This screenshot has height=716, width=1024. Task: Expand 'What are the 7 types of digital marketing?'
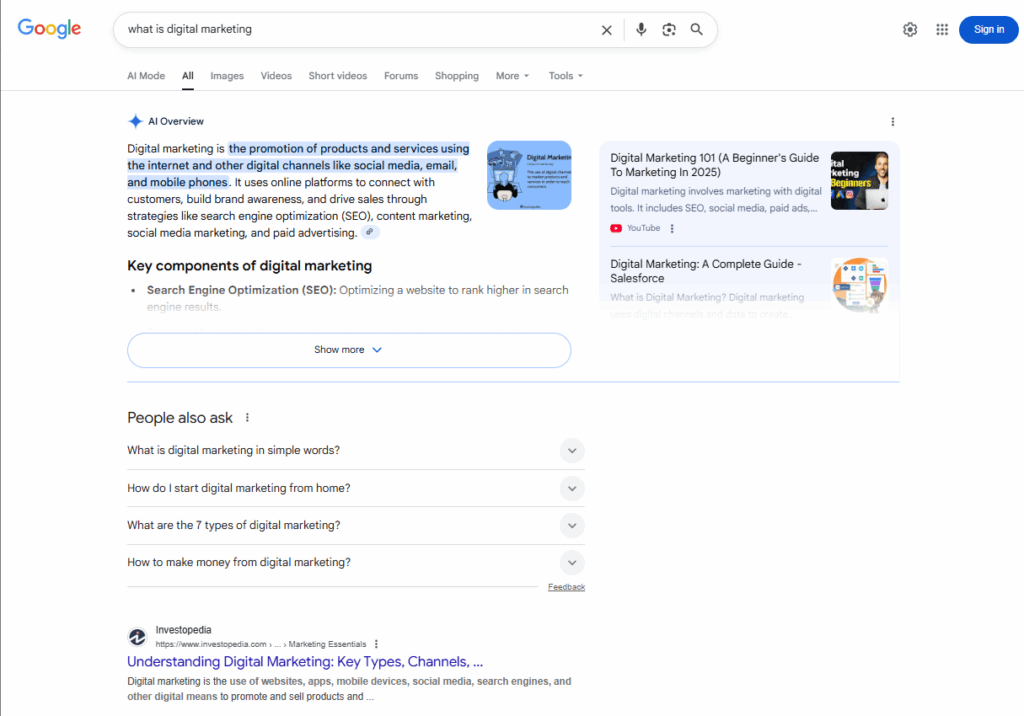coord(572,525)
